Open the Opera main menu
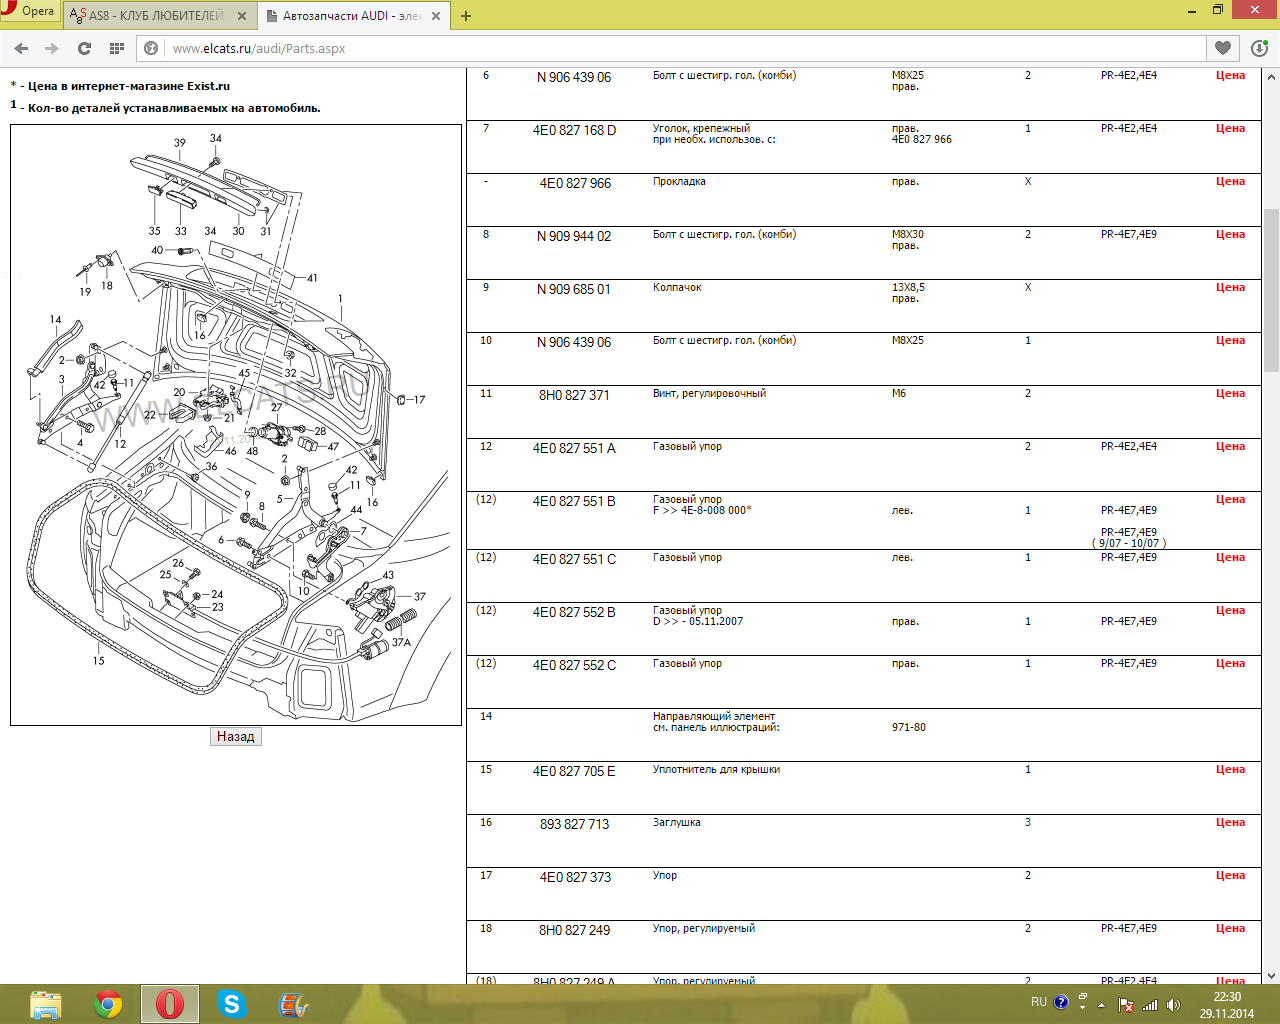1280x1024 pixels. [28, 11]
